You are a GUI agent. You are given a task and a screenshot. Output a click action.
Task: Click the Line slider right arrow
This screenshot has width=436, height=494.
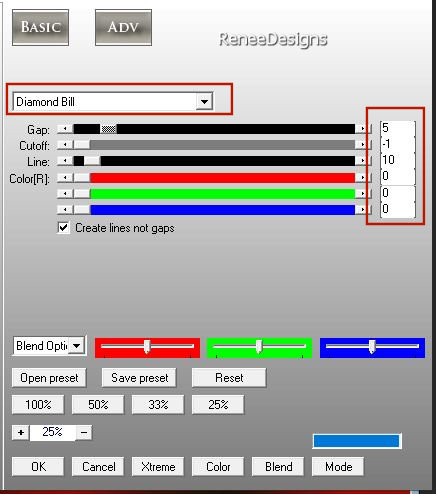362,161
